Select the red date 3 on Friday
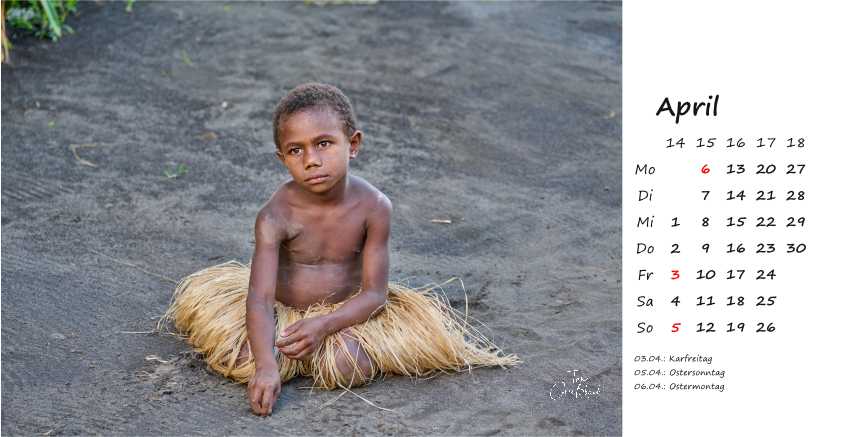Screen dimensions: 850x437 pyautogui.click(x=675, y=275)
